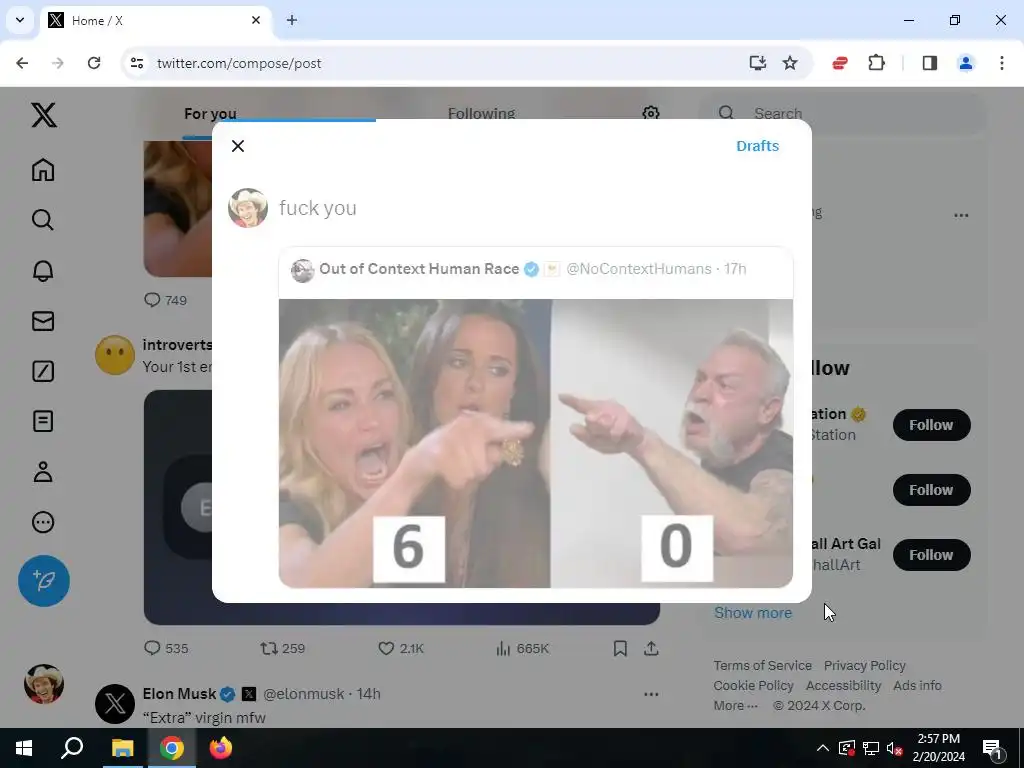Like the post with 2.1K likes
The width and height of the screenshot is (1024, 768).
(x=401, y=648)
